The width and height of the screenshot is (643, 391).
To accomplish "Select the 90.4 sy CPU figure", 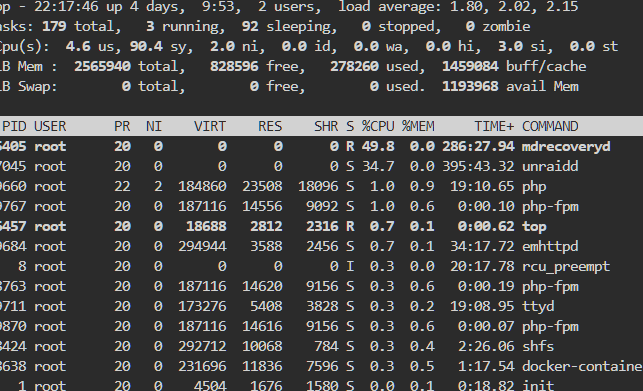I will point(146,46).
